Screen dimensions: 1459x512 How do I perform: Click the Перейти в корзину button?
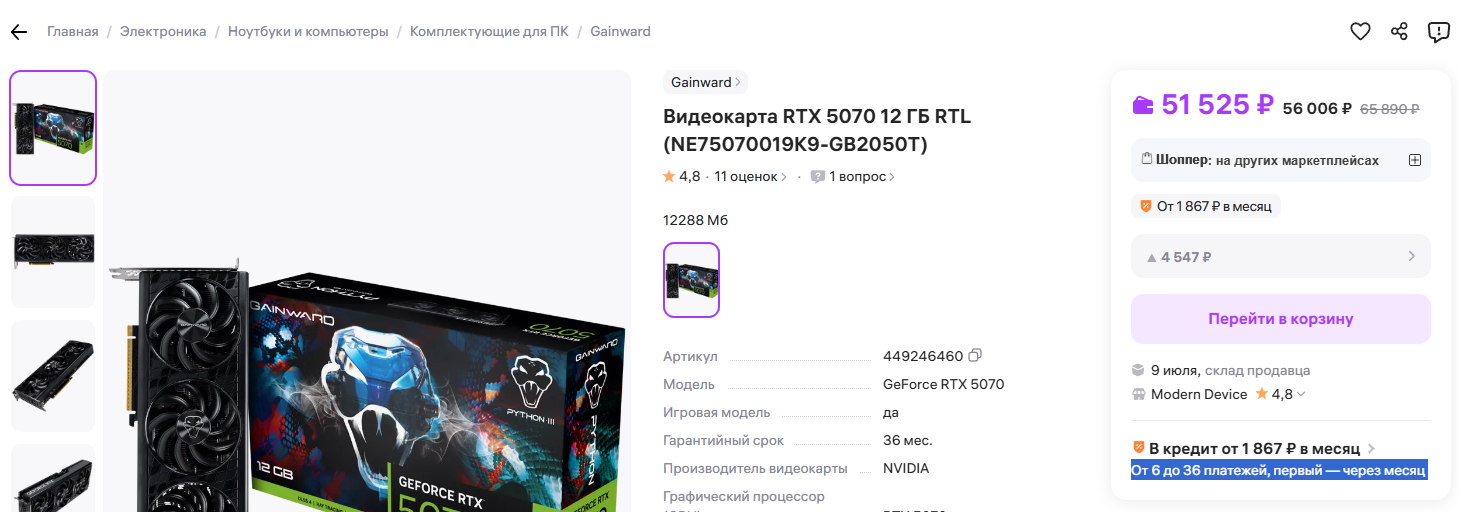coord(1280,319)
